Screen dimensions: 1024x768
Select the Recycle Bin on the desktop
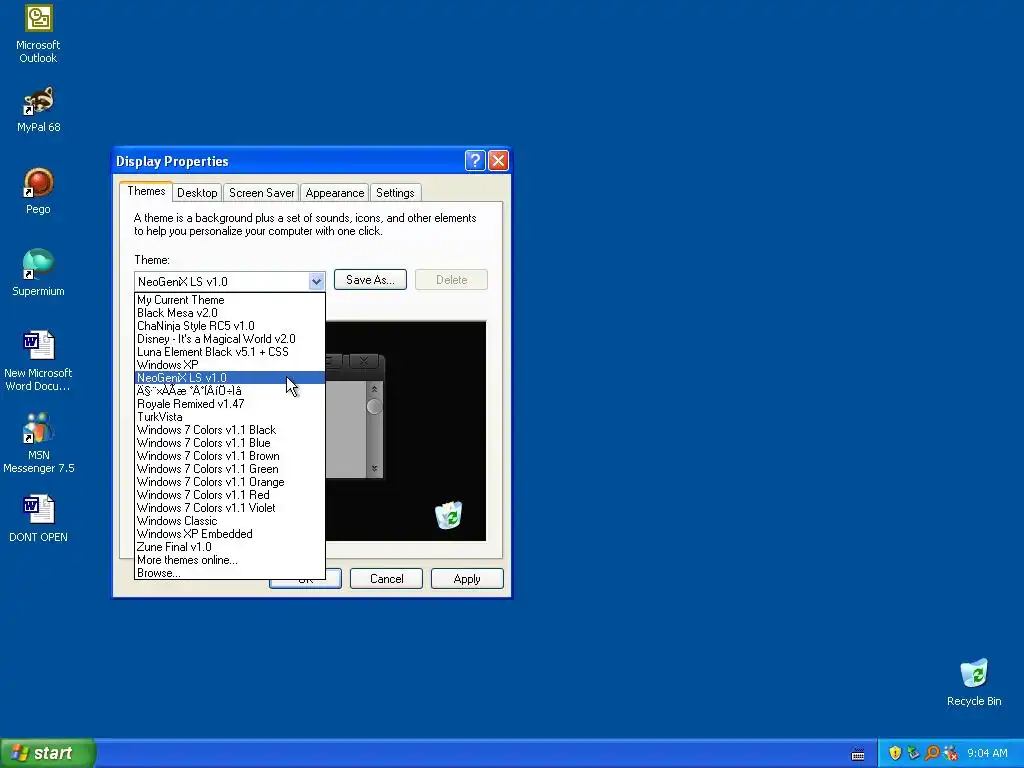pos(974,683)
